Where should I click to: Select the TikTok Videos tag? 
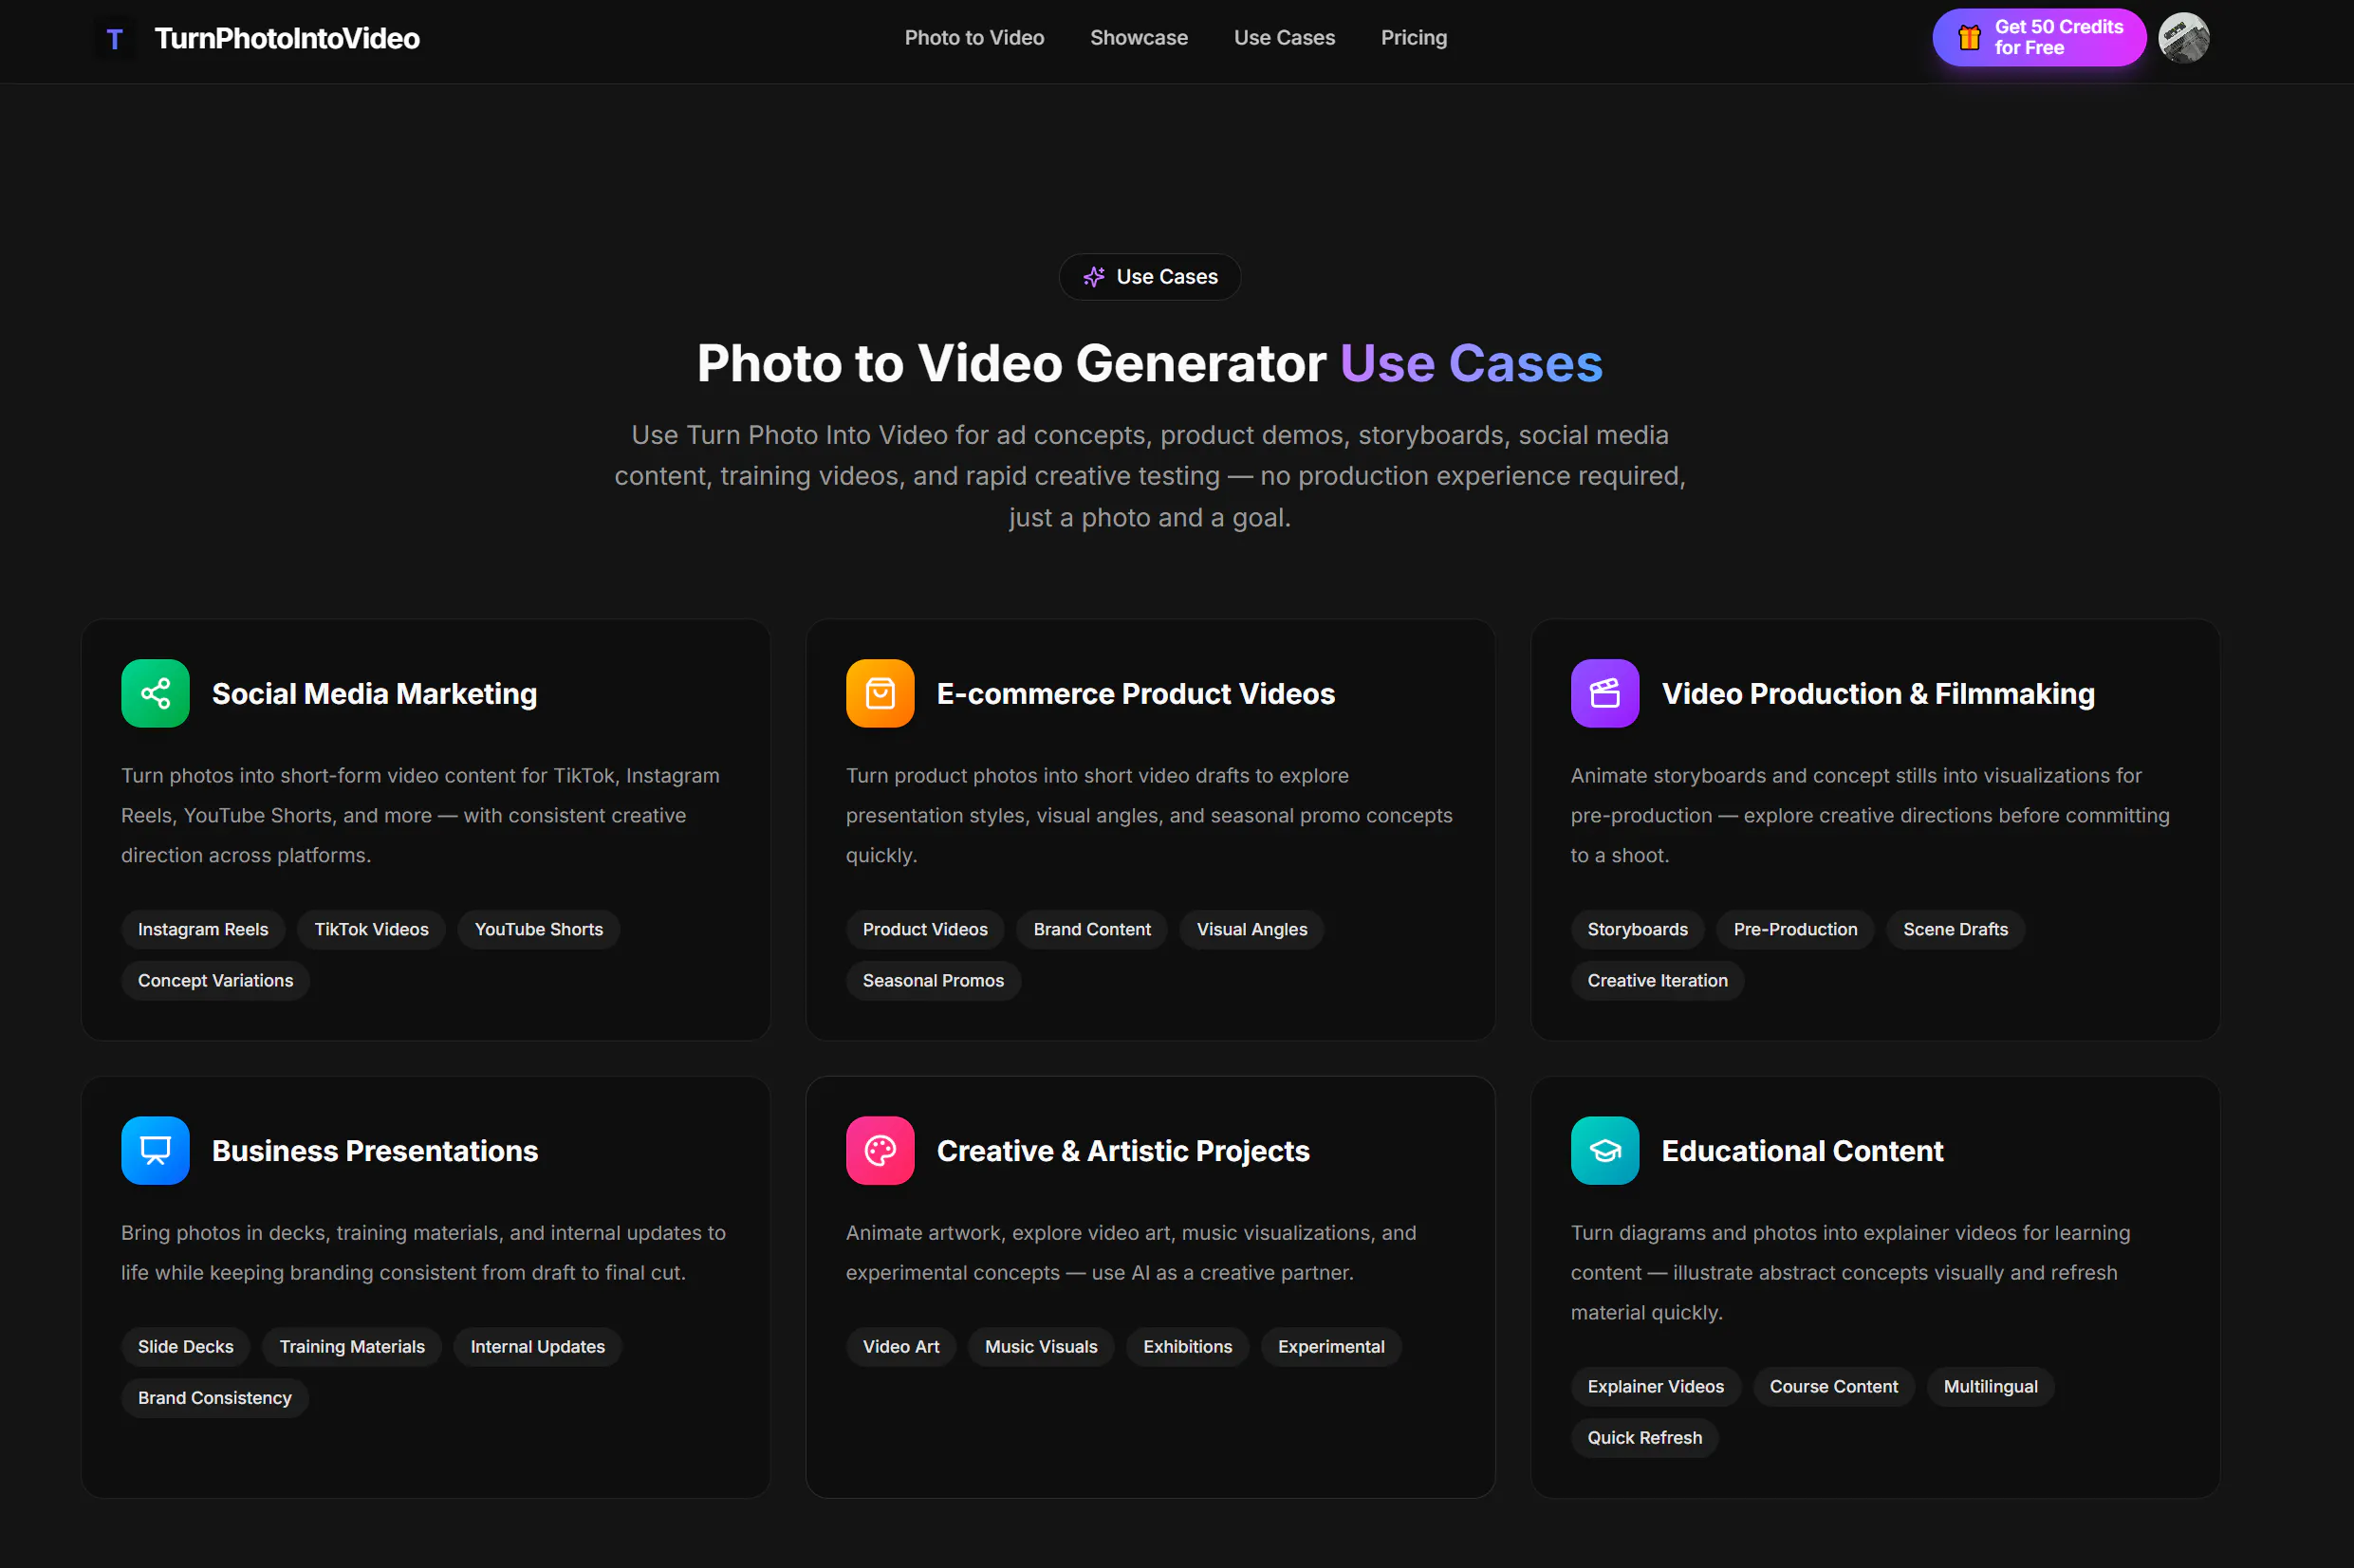pyautogui.click(x=371, y=929)
